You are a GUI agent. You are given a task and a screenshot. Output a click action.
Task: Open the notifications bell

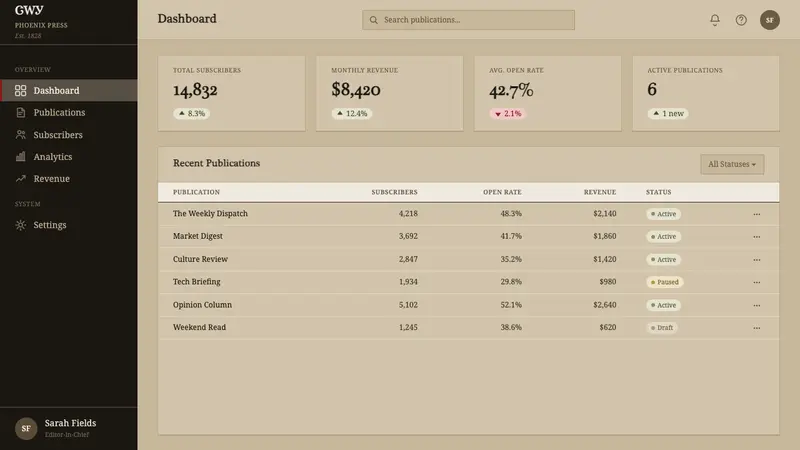click(x=715, y=20)
